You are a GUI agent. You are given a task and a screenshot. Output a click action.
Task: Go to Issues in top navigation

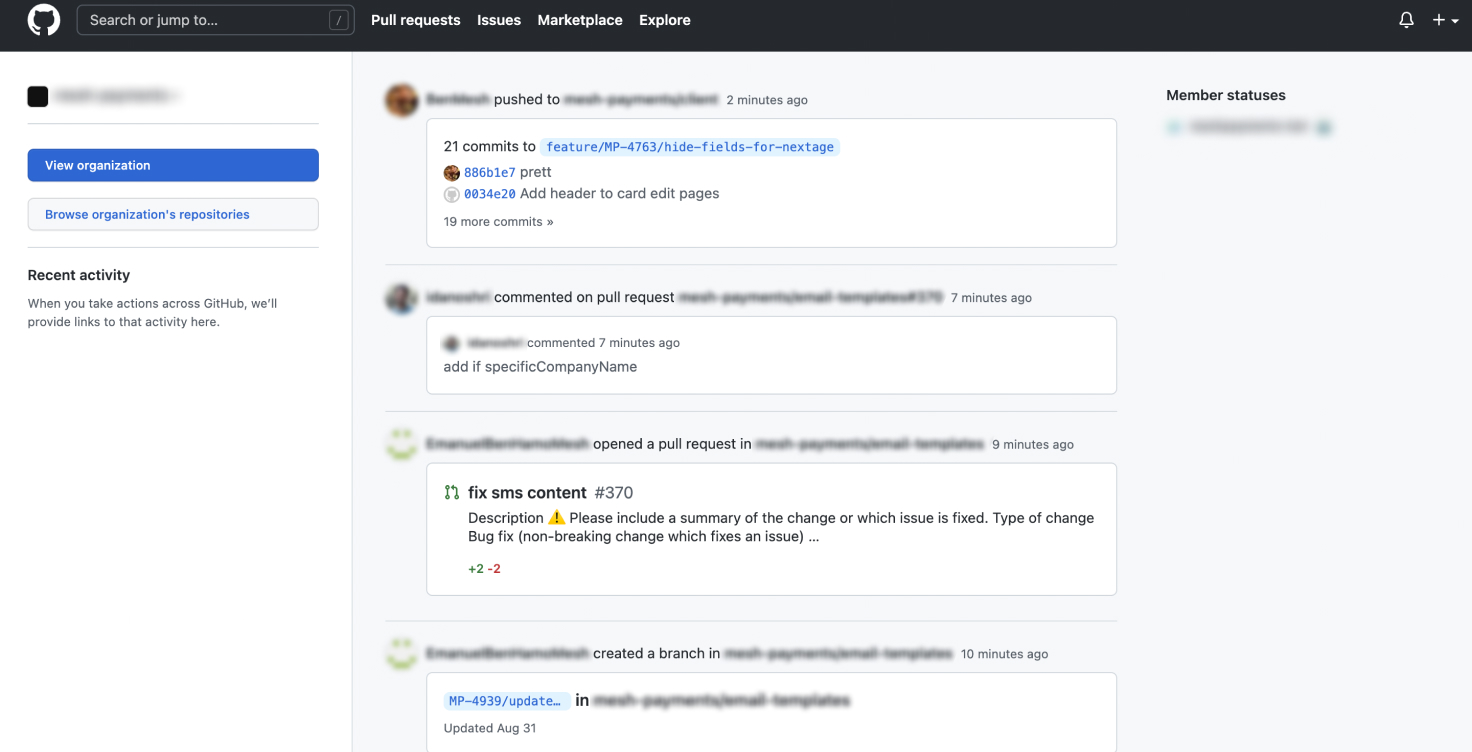point(498,20)
